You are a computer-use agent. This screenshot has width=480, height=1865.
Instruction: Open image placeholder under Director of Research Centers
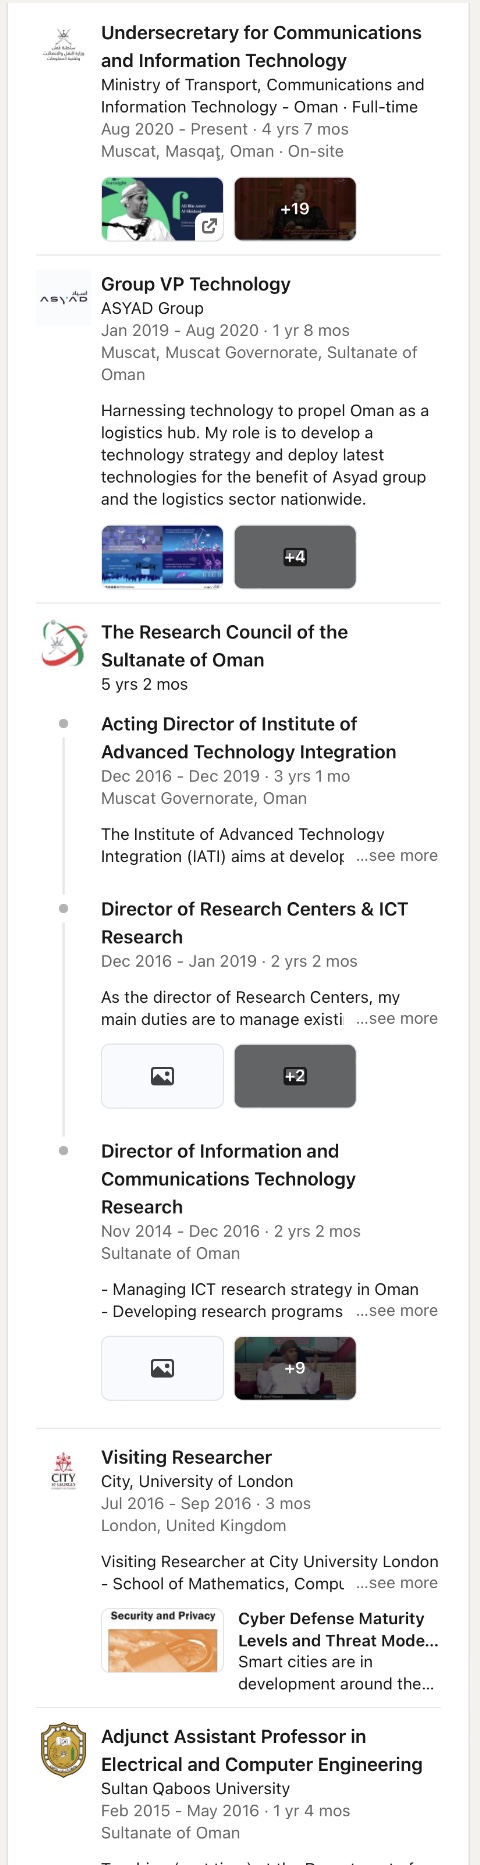coord(162,1076)
